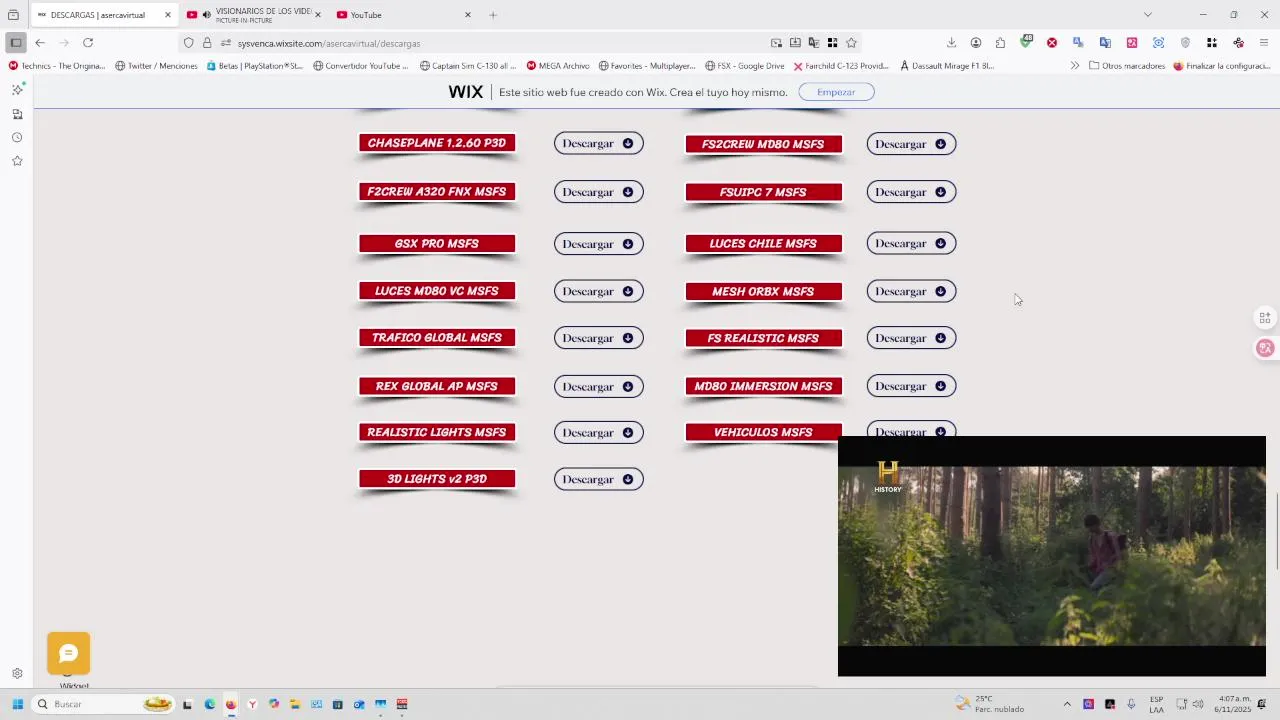Click Descargar for TRAFICO GLOBAL MSFS
The width and height of the screenshot is (1280, 720).
[598, 338]
